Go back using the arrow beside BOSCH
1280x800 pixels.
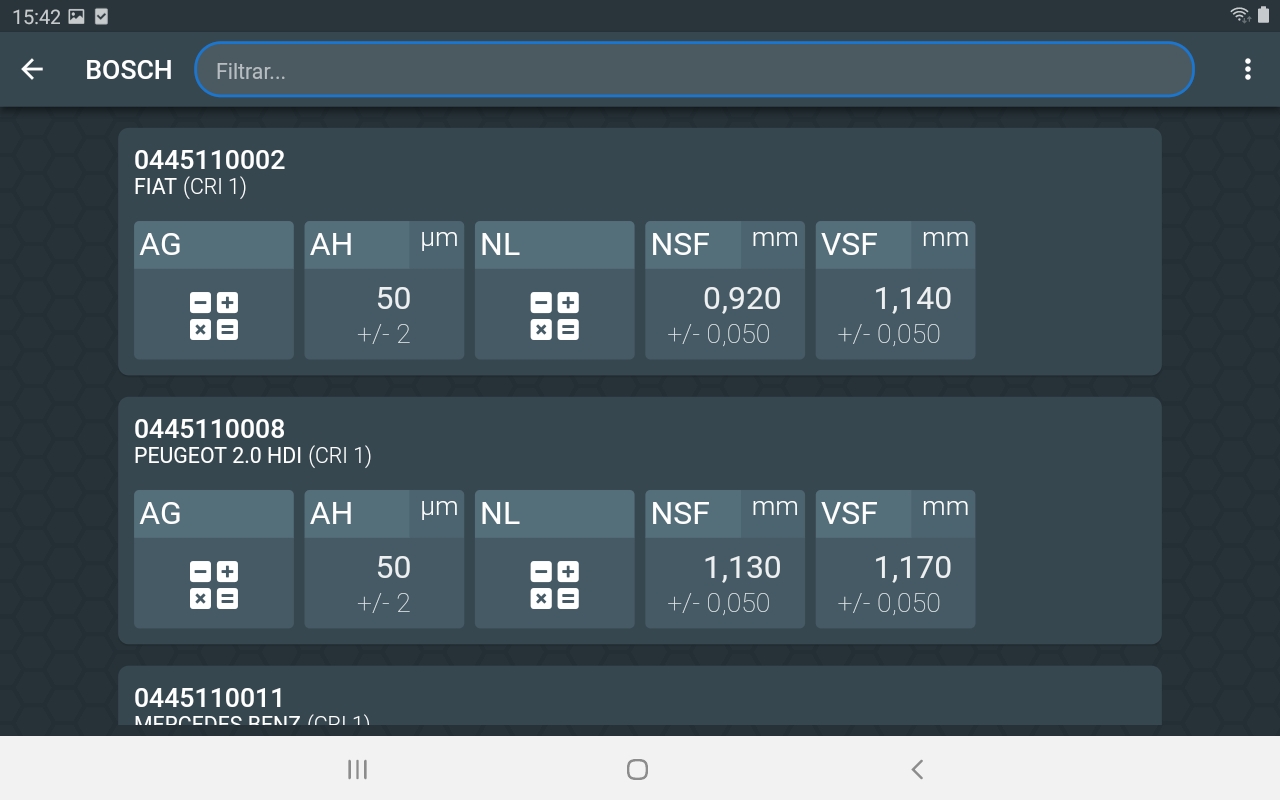click(x=32, y=69)
